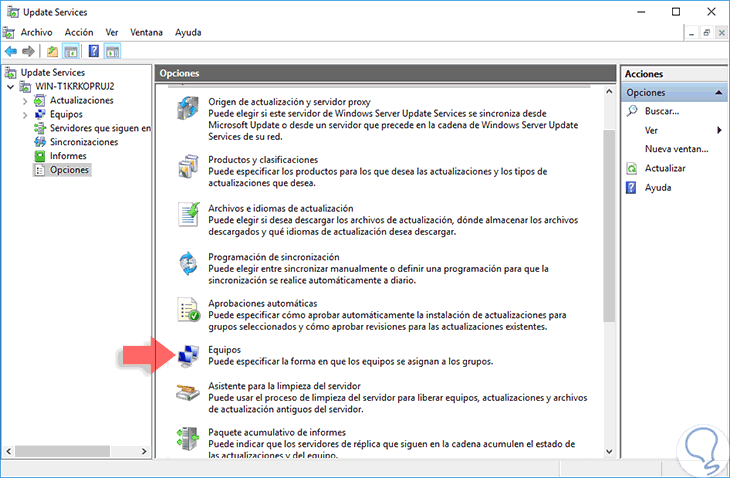Open the Archivo menu
The height and width of the screenshot is (478, 730).
click(x=36, y=33)
